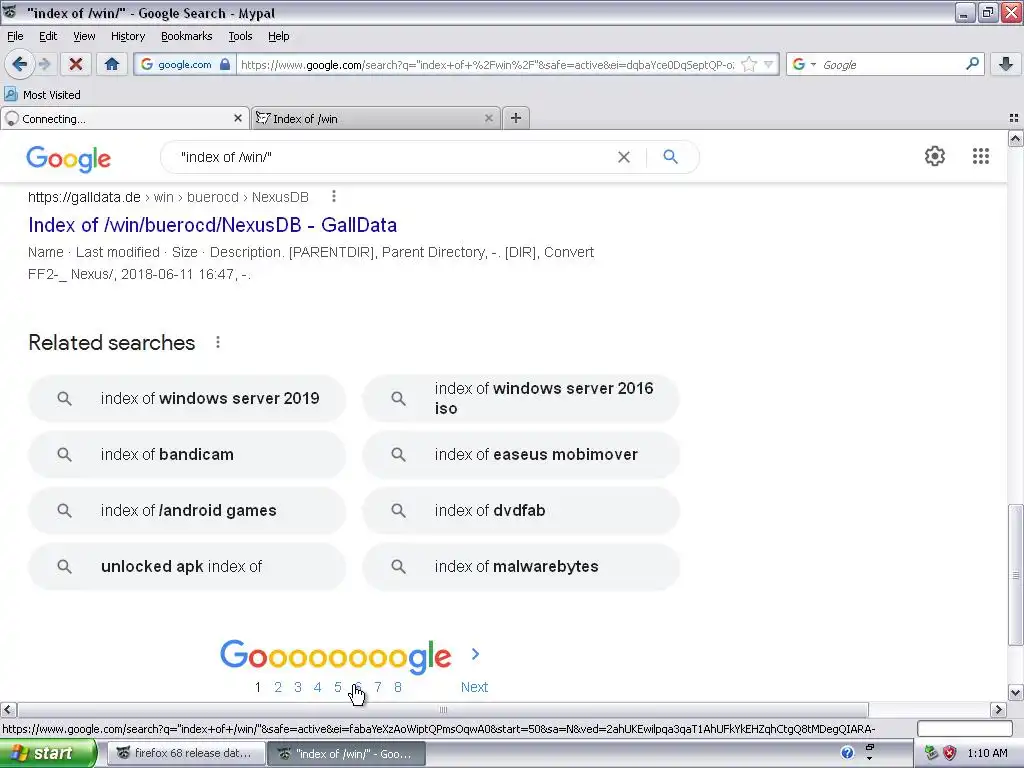Click the padlock site security icon
The width and height of the screenshot is (1024, 768).
[x=225, y=64]
